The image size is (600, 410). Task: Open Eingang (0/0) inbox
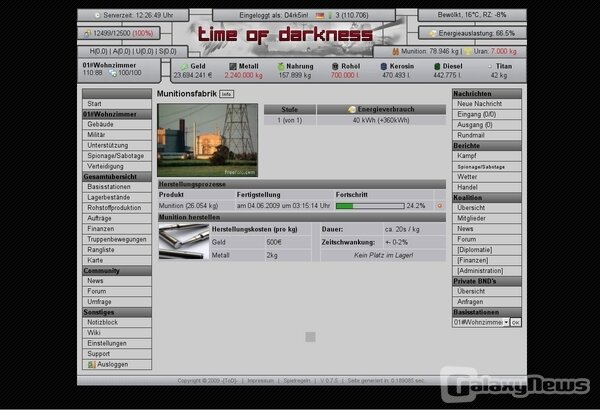[487, 114]
